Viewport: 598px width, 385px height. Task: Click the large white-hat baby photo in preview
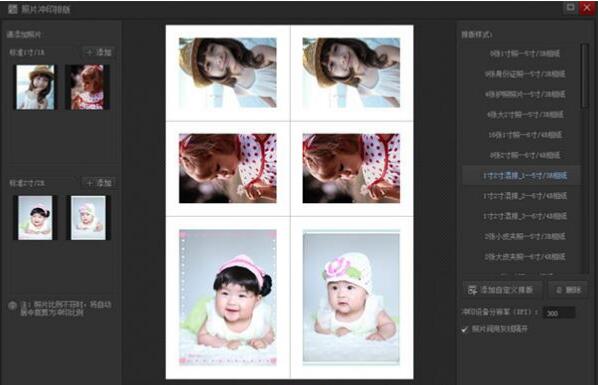[351, 297]
